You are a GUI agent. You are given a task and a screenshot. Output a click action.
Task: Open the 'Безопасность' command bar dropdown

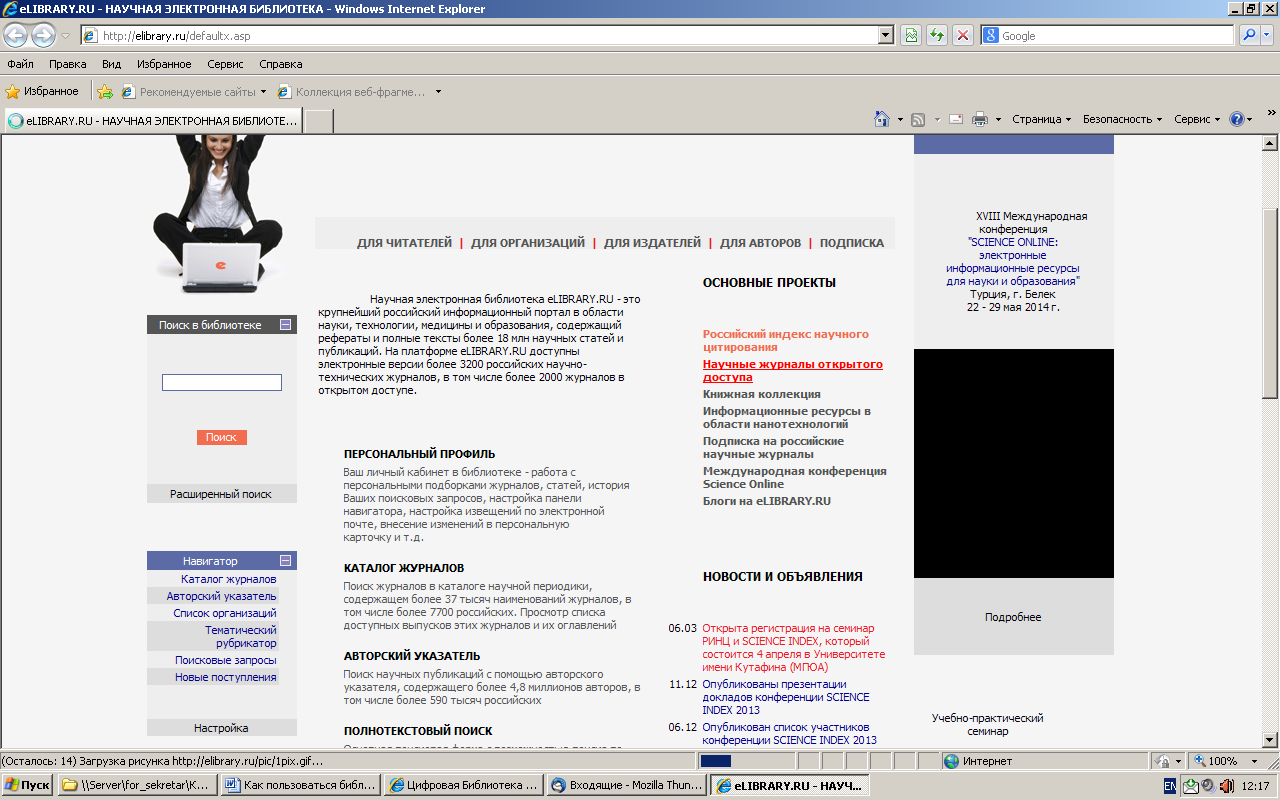coord(1122,119)
